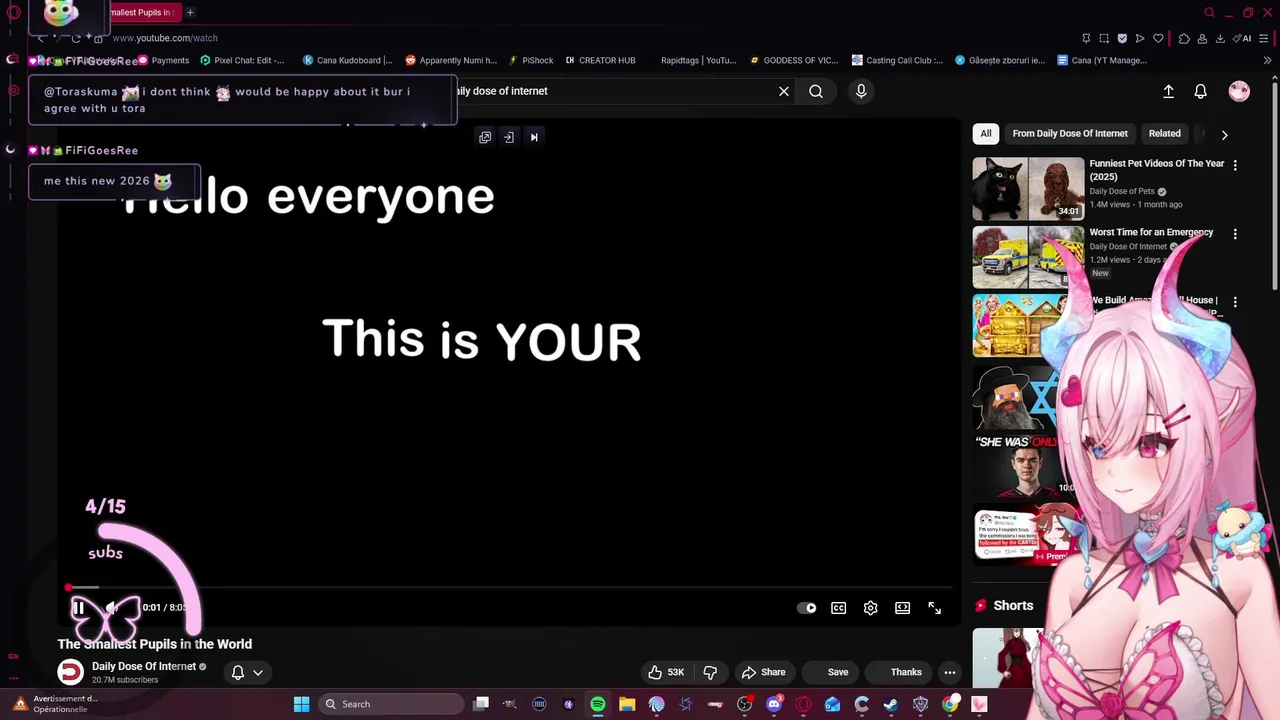Show more bookmarks overflow chevron
Viewport: 1280px width, 720px height.
(x=1267, y=60)
